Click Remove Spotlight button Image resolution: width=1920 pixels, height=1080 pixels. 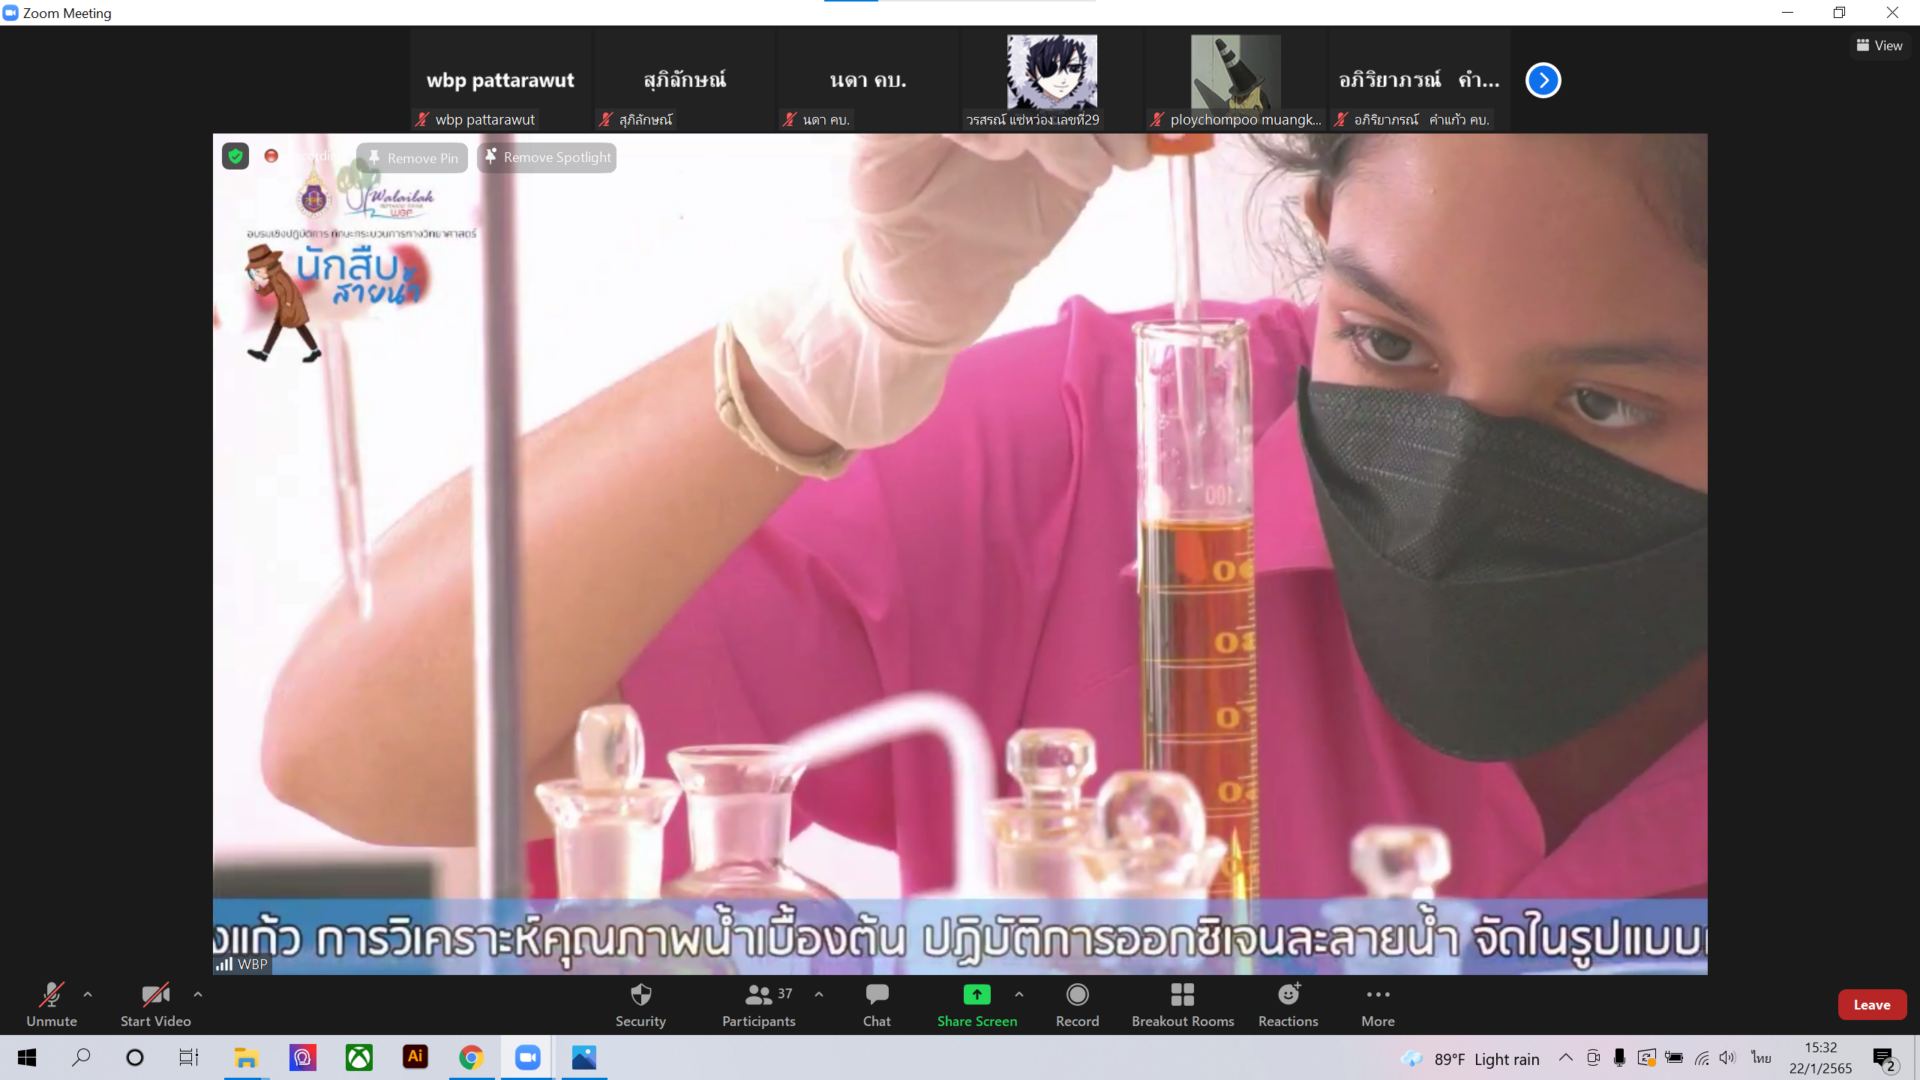coord(547,158)
